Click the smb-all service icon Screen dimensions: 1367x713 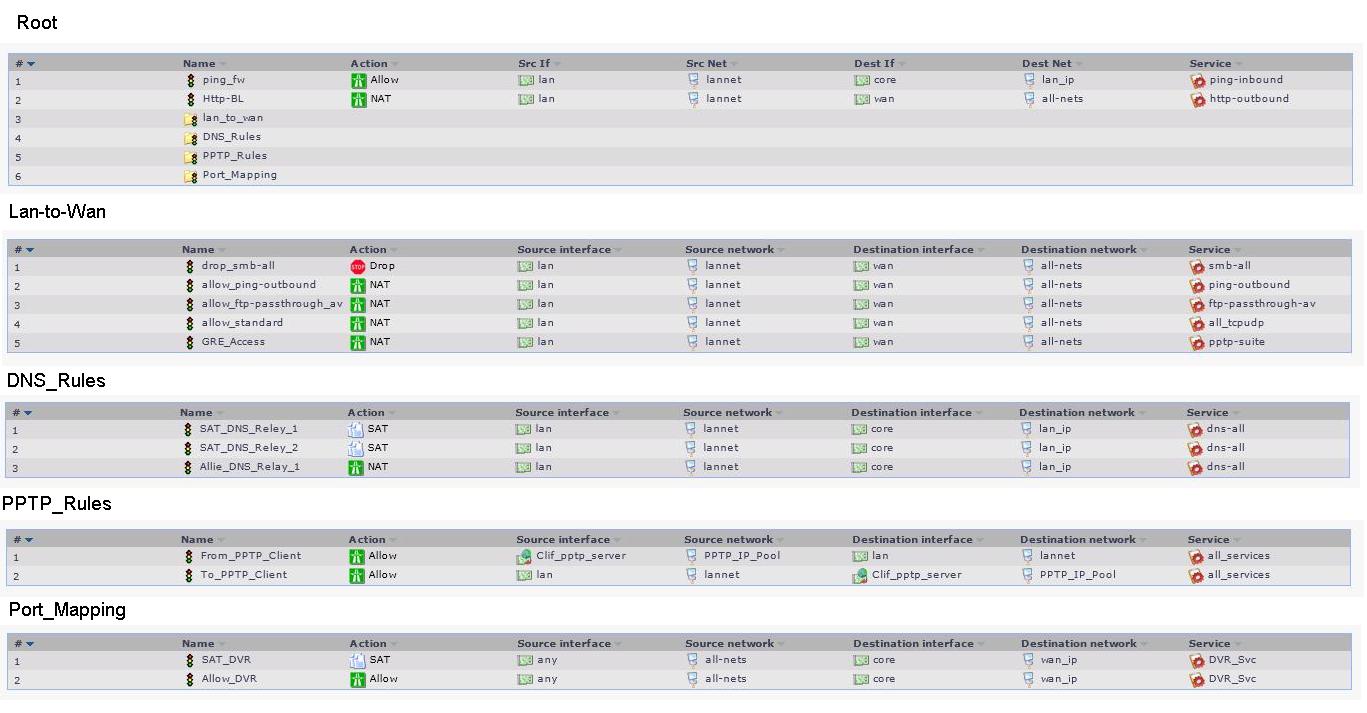click(1196, 267)
